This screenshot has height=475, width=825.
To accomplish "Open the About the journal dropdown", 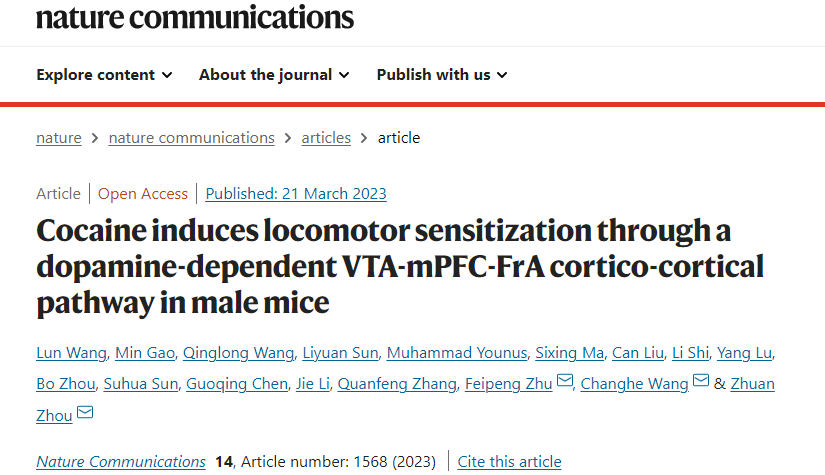I will point(274,75).
